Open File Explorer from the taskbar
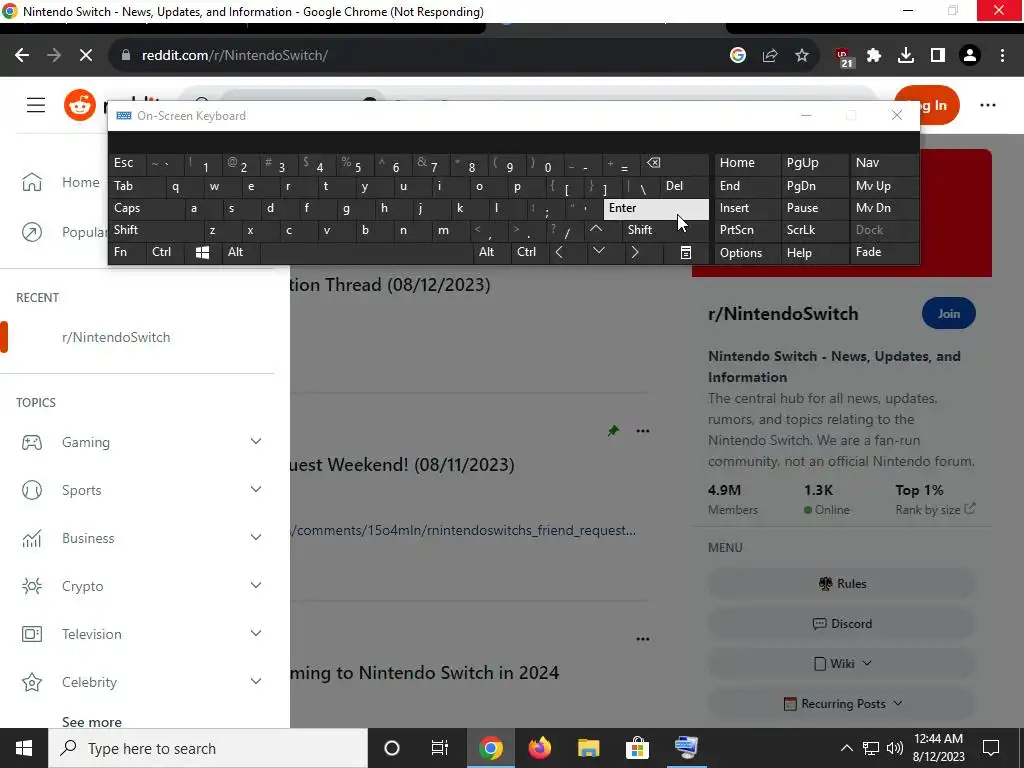 pyautogui.click(x=588, y=748)
